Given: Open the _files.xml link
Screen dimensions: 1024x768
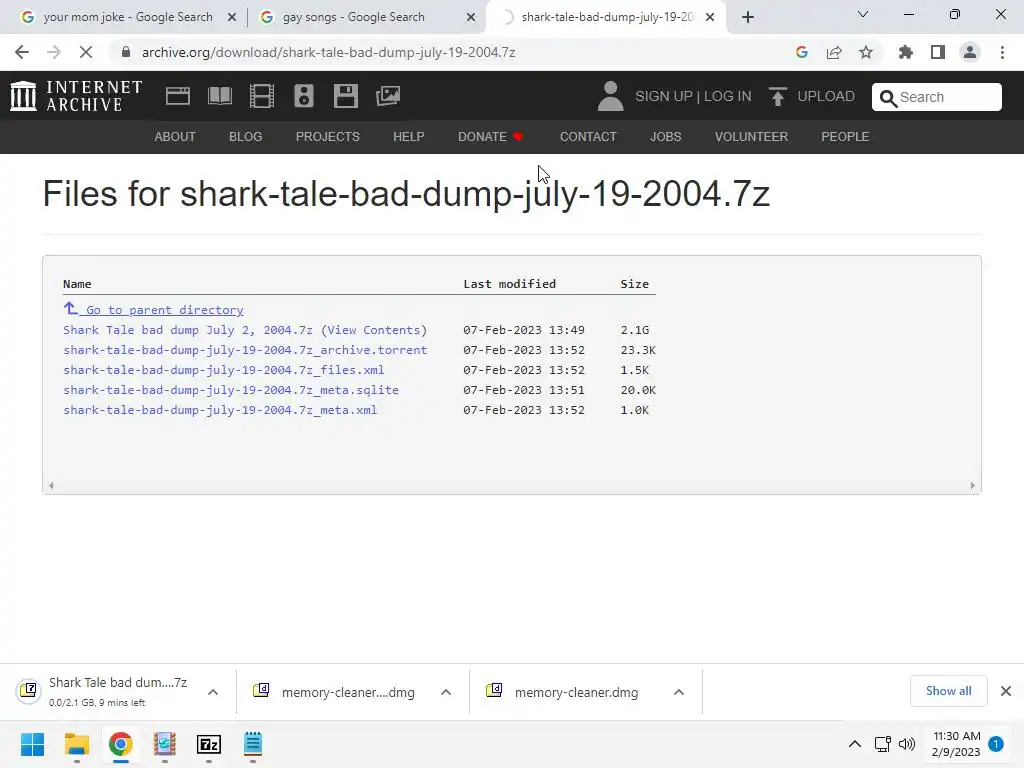Looking at the screenshot, I should point(223,370).
